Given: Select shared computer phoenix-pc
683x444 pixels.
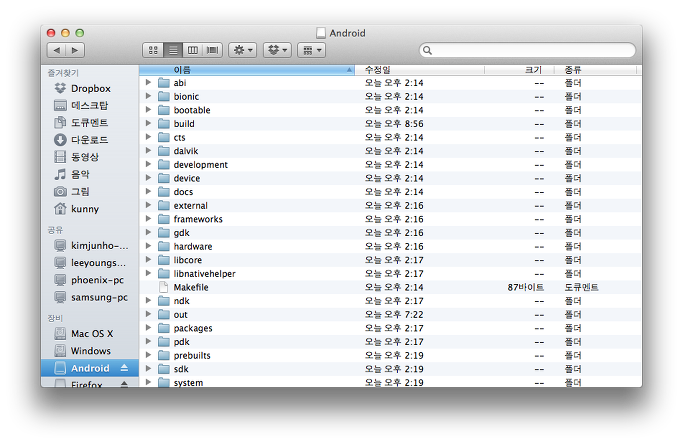Looking at the screenshot, I should tap(89, 280).
